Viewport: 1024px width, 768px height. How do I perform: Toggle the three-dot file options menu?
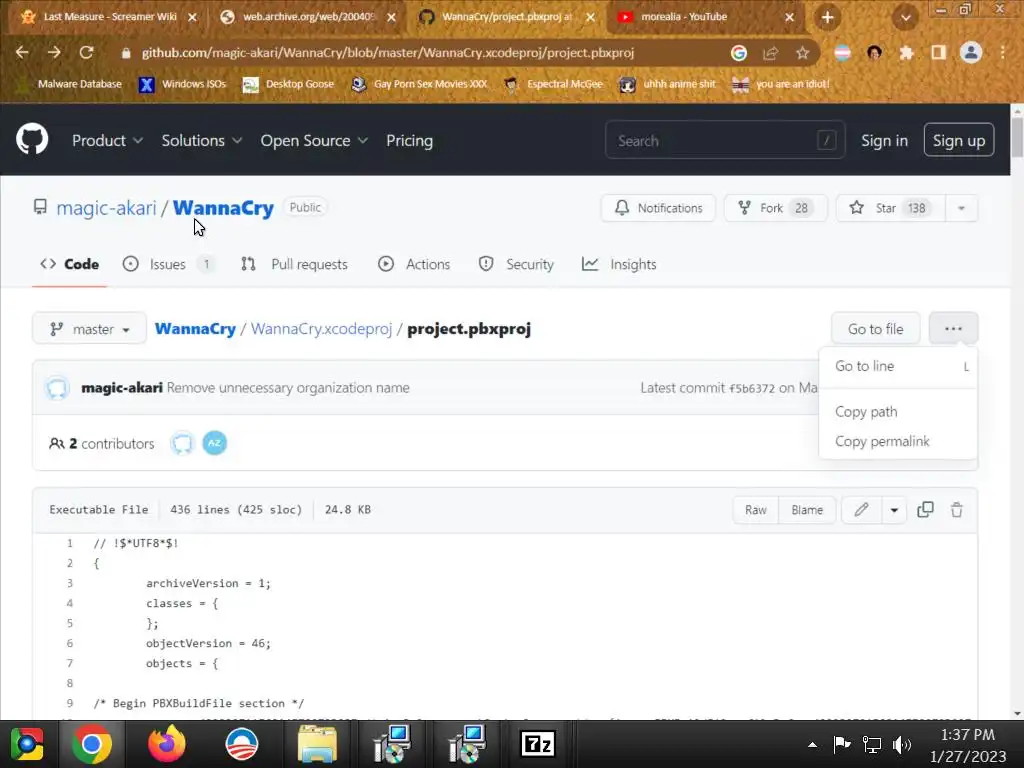(x=953, y=328)
